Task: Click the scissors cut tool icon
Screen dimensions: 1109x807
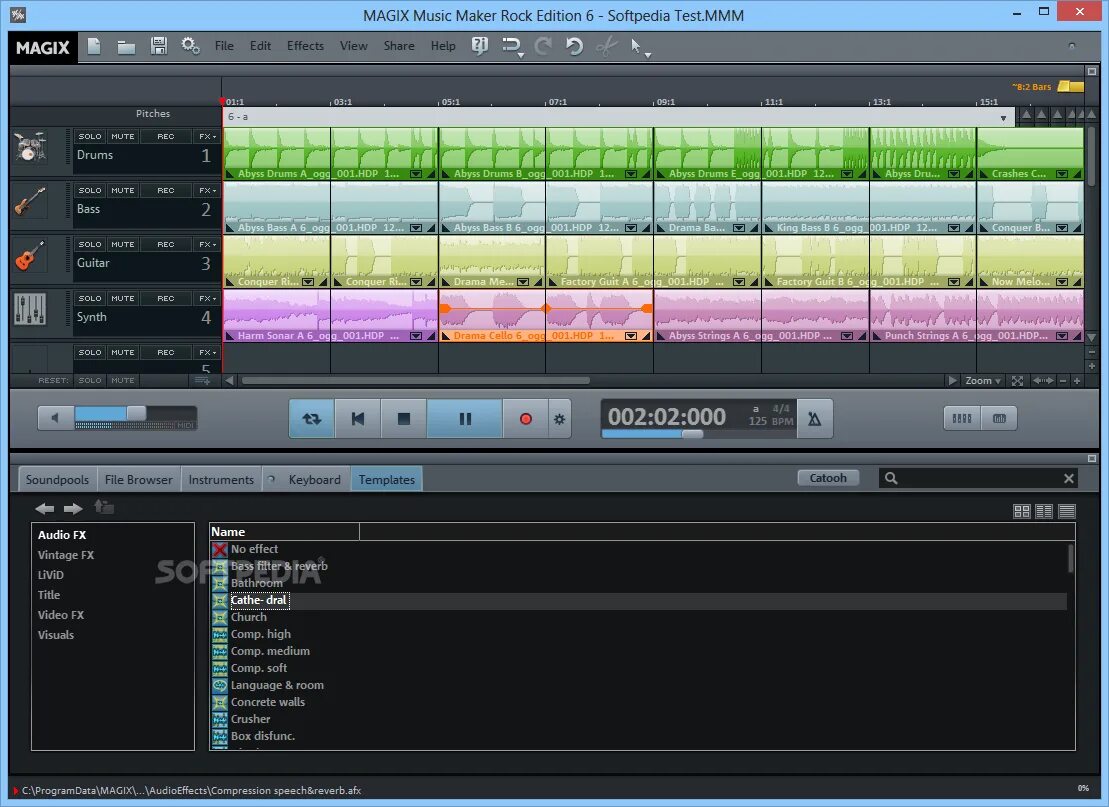Action: 606,47
